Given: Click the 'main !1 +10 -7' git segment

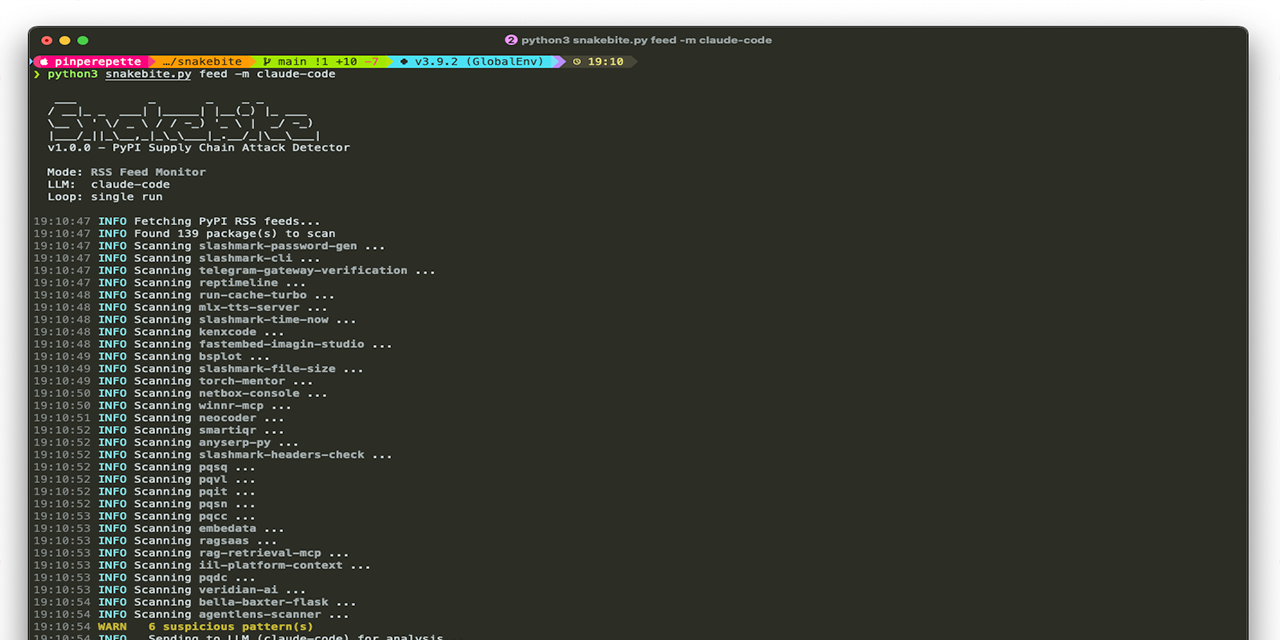Looking at the screenshot, I should [321, 61].
